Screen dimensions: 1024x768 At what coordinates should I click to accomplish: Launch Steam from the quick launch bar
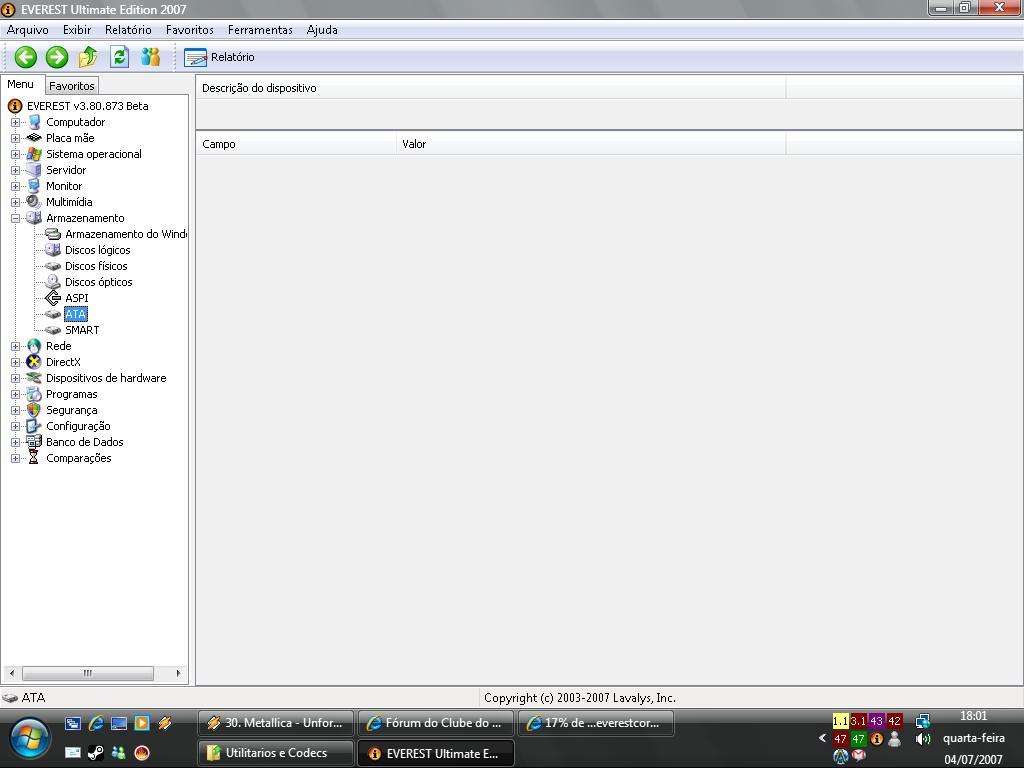click(95, 752)
